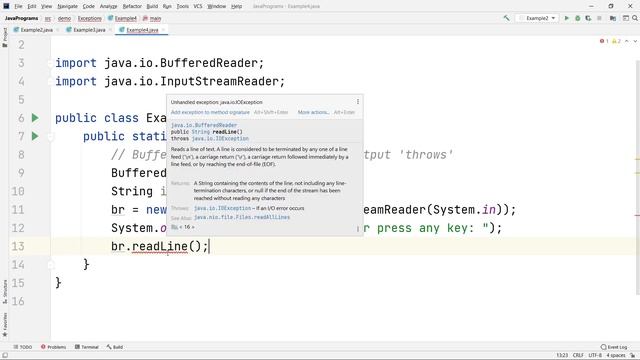Click the red error stripe mark on right gutter
640x360 pixels.
637,215
